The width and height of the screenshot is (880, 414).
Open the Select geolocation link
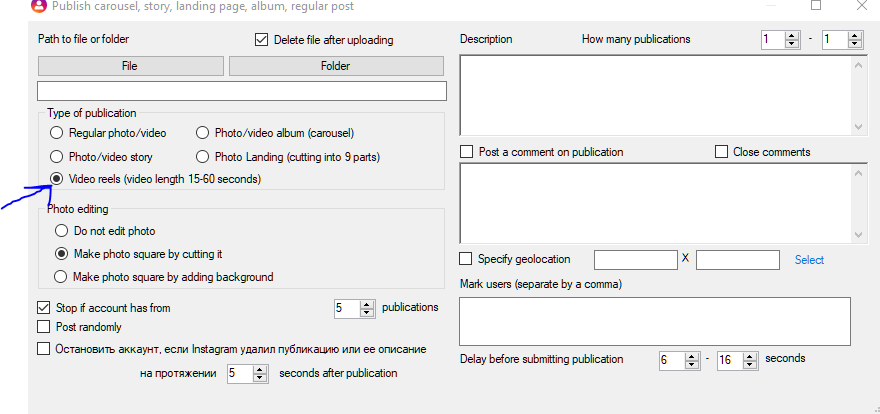(x=809, y=260)
